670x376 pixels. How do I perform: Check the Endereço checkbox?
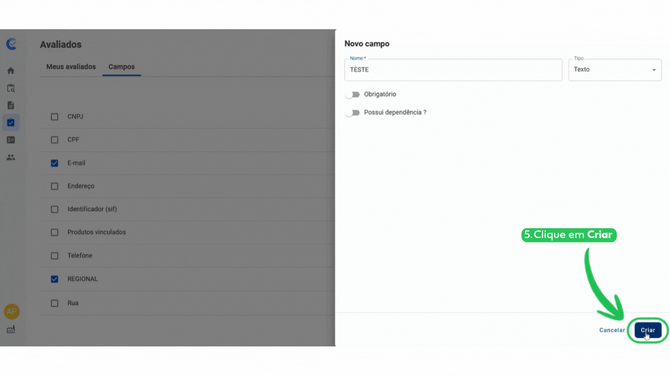(x=54, y=186)
